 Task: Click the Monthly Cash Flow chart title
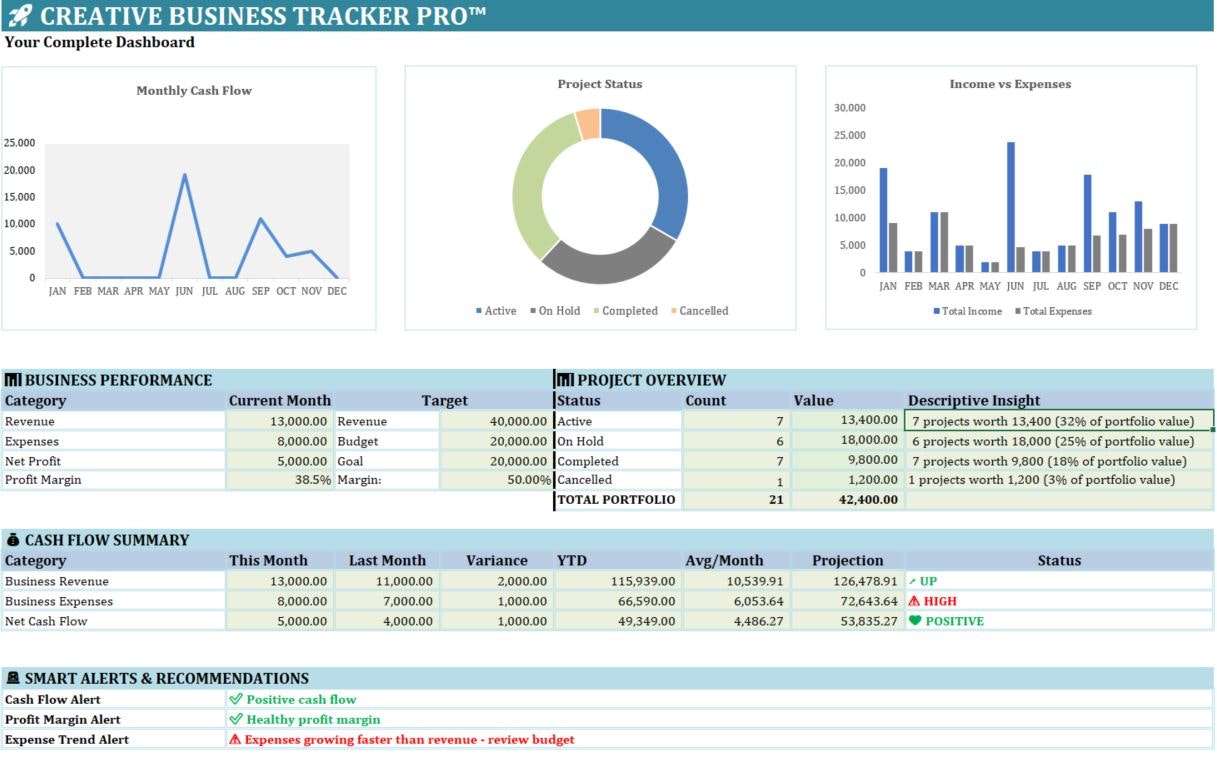point(196,90)
